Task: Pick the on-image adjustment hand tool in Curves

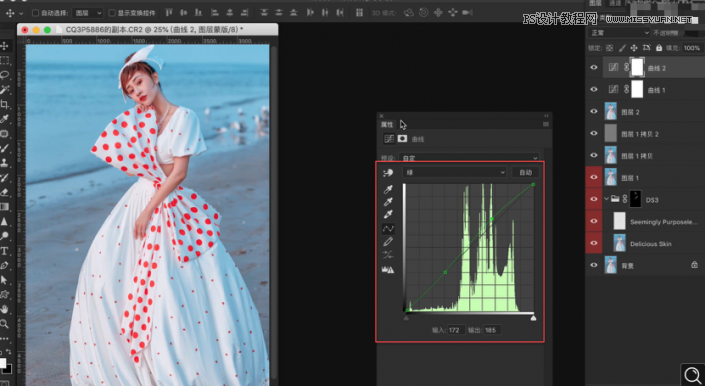Action: point(388,173)
